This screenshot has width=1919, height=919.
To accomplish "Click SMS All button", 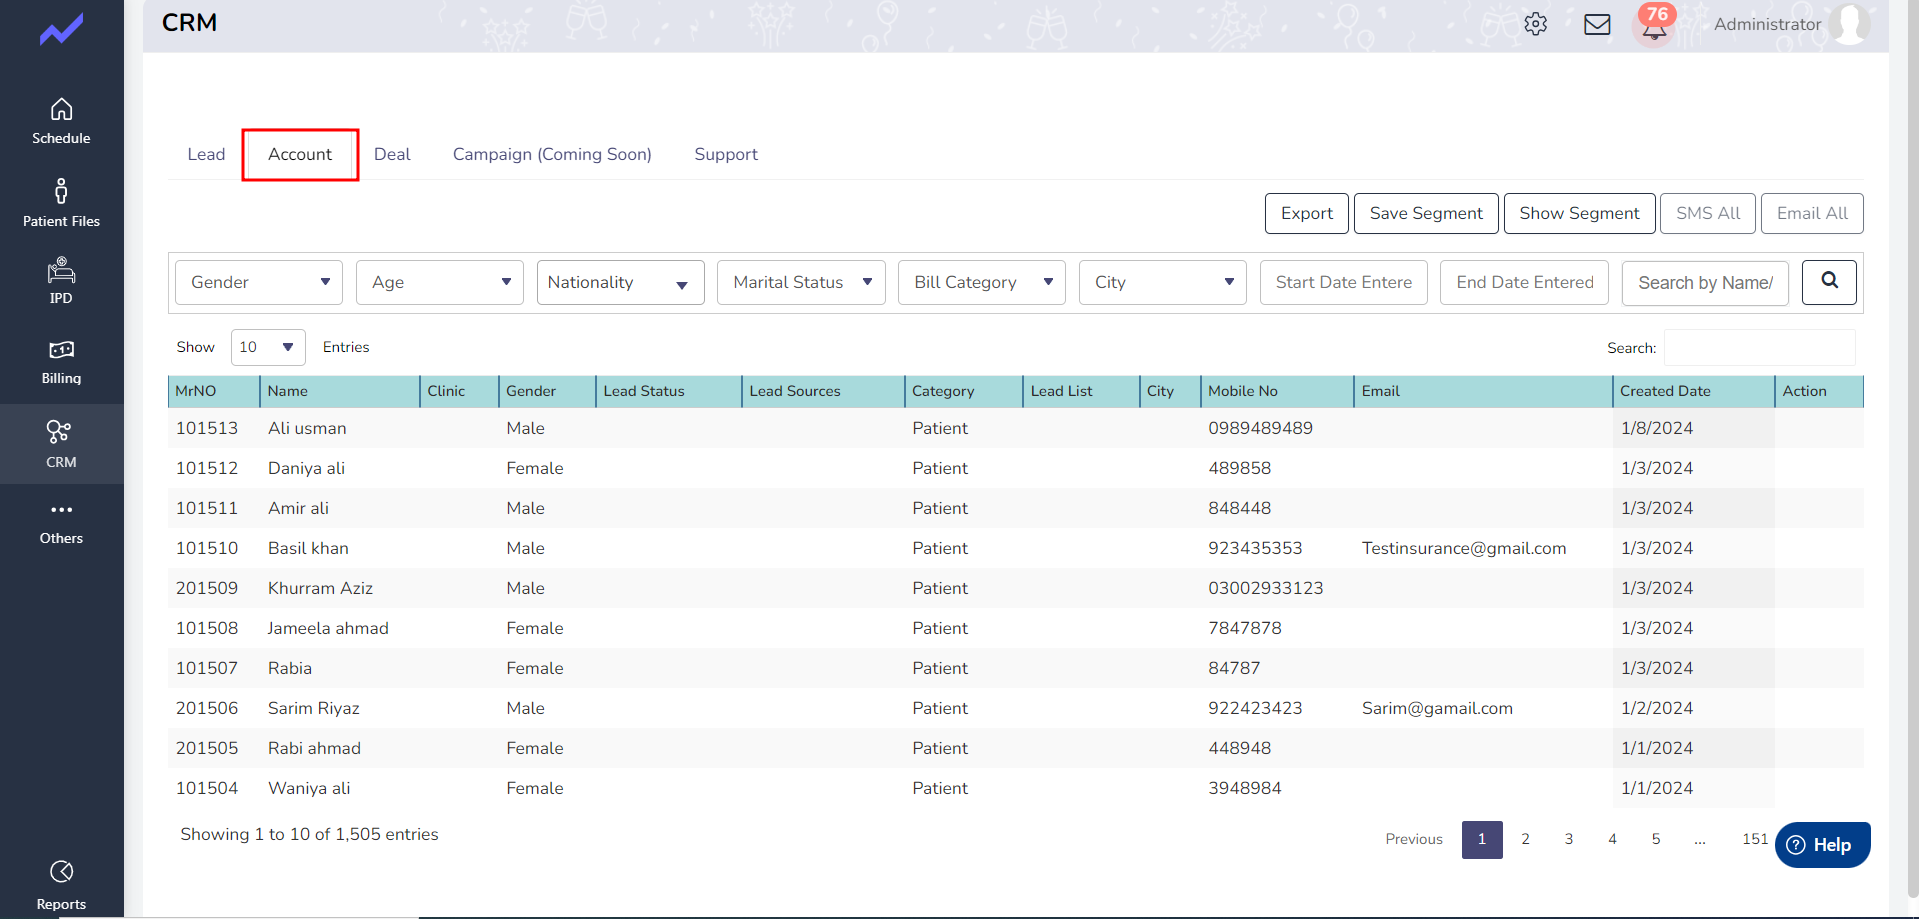I will [1708, 213].
